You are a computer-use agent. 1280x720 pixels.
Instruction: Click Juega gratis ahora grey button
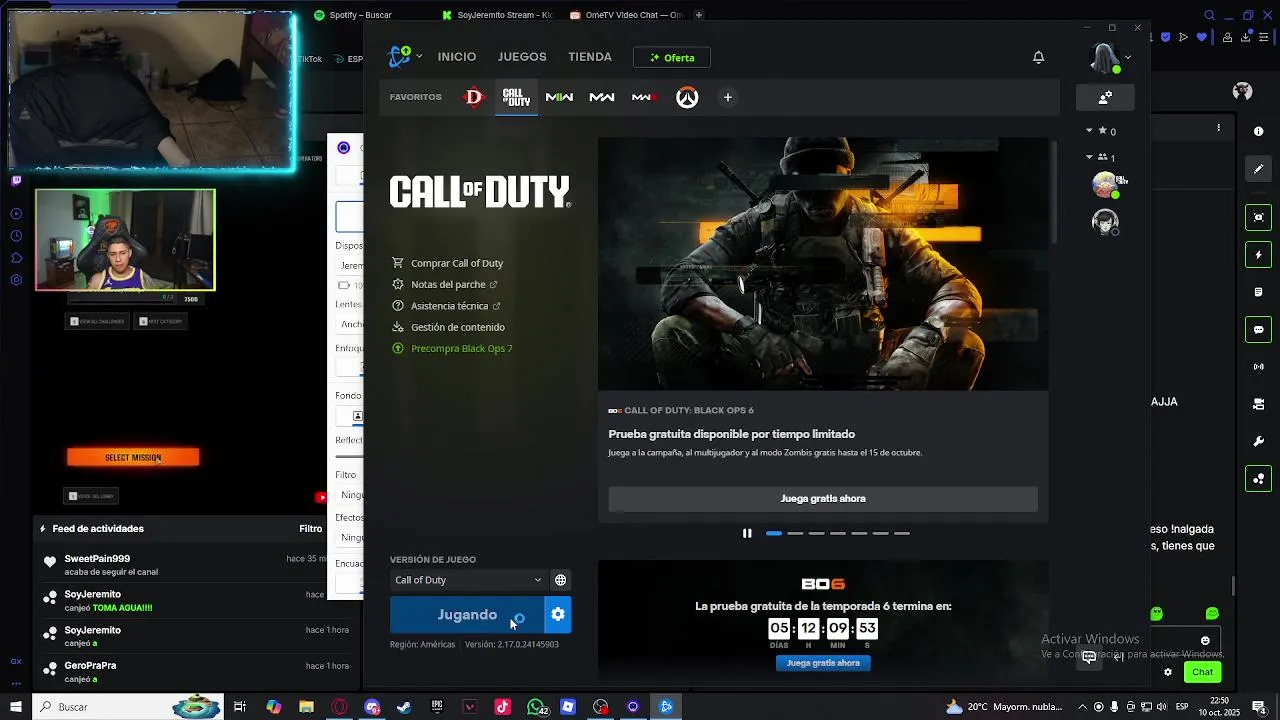[823, 498]
